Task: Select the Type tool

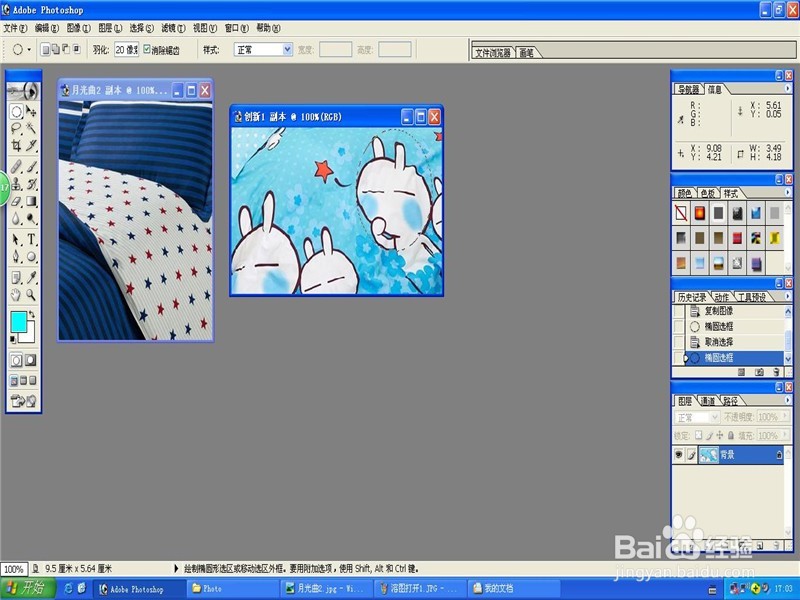Action: [x=31, y=239]
